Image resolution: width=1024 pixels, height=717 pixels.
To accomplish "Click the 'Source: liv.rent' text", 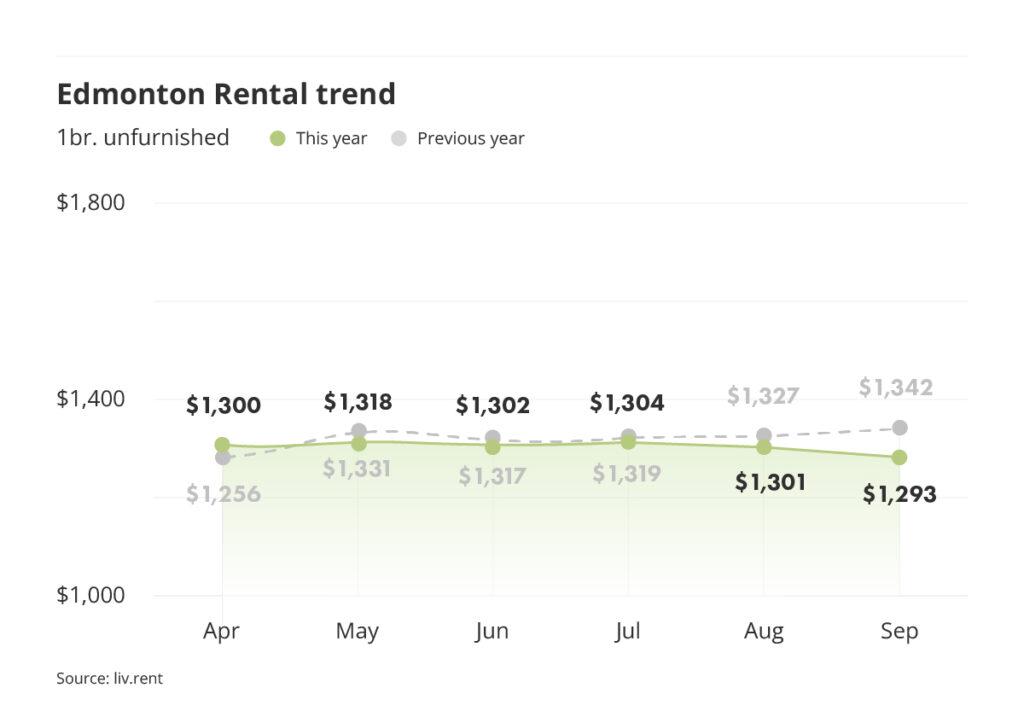I will (109, 679).
